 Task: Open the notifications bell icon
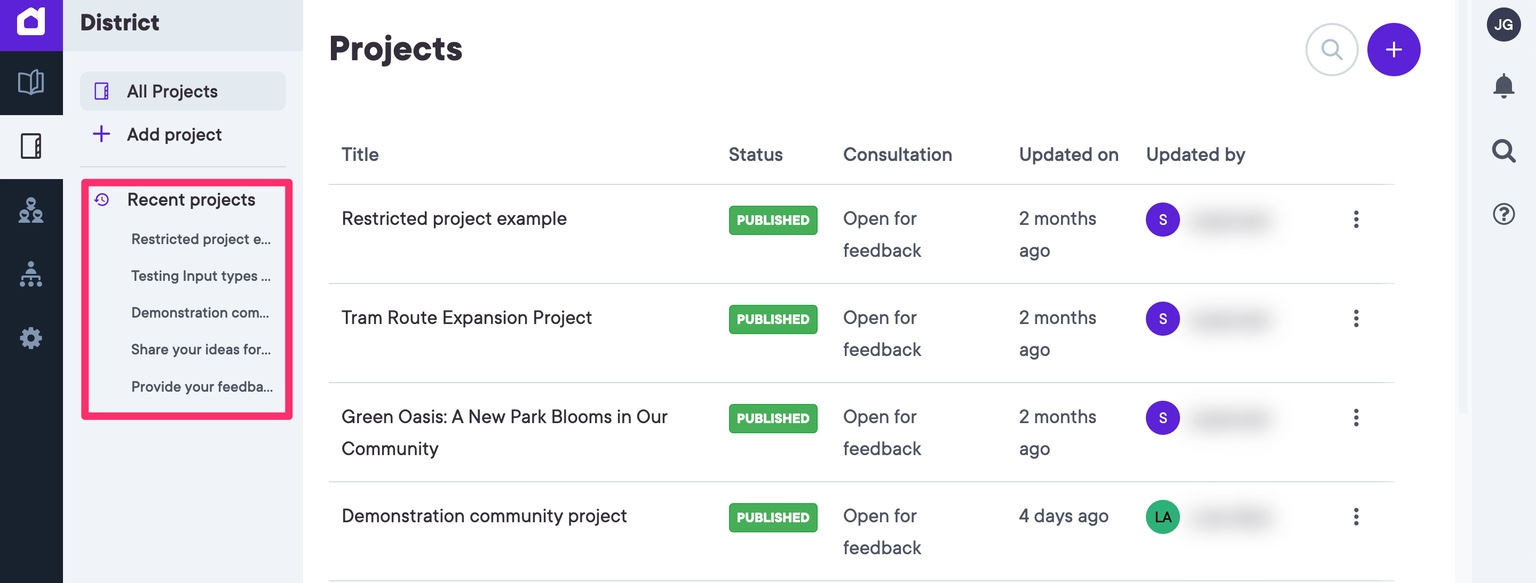click(x=1503, y=86)
